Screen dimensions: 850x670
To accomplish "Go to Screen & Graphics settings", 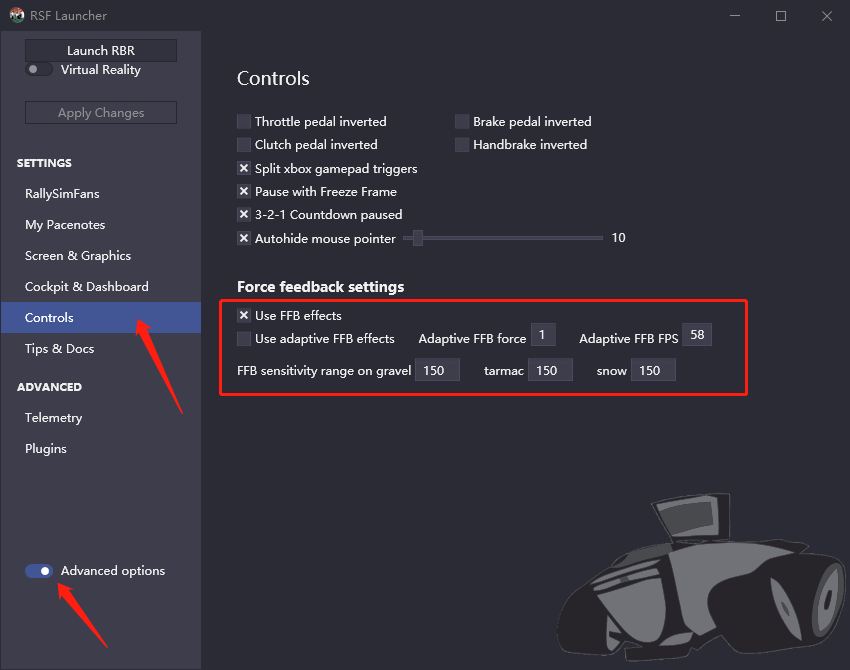I will [78, 256].
